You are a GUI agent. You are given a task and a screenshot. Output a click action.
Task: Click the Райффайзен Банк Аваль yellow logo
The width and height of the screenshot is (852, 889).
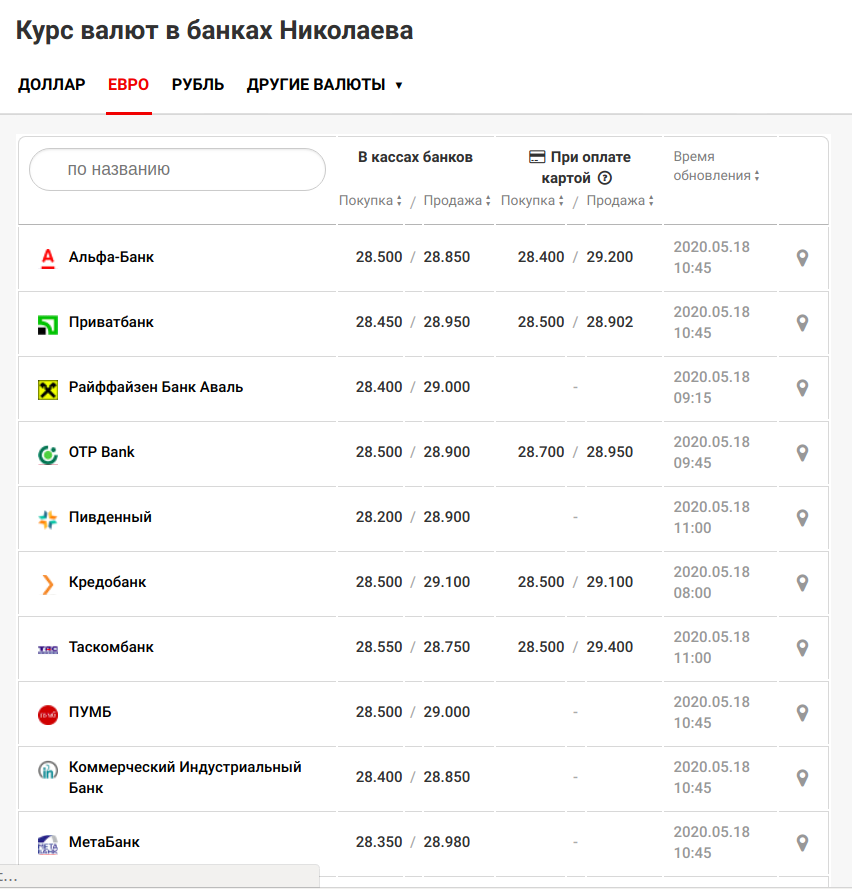[x=48, y=390]
